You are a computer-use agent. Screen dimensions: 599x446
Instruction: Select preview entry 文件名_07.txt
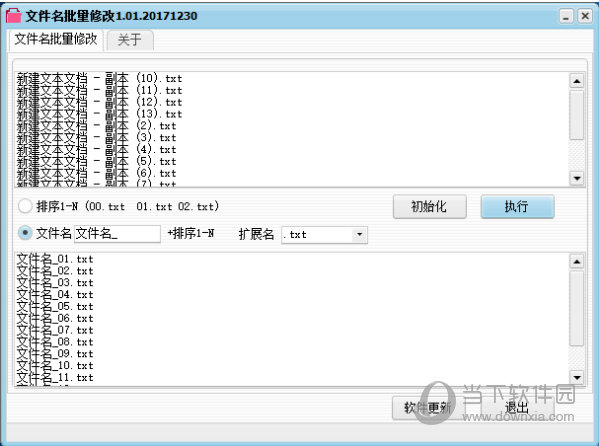tap(55, 330)
